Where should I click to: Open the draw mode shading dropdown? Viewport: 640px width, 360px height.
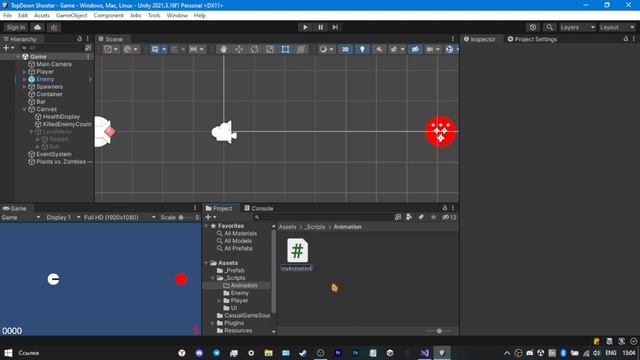(x=326, y=49)
